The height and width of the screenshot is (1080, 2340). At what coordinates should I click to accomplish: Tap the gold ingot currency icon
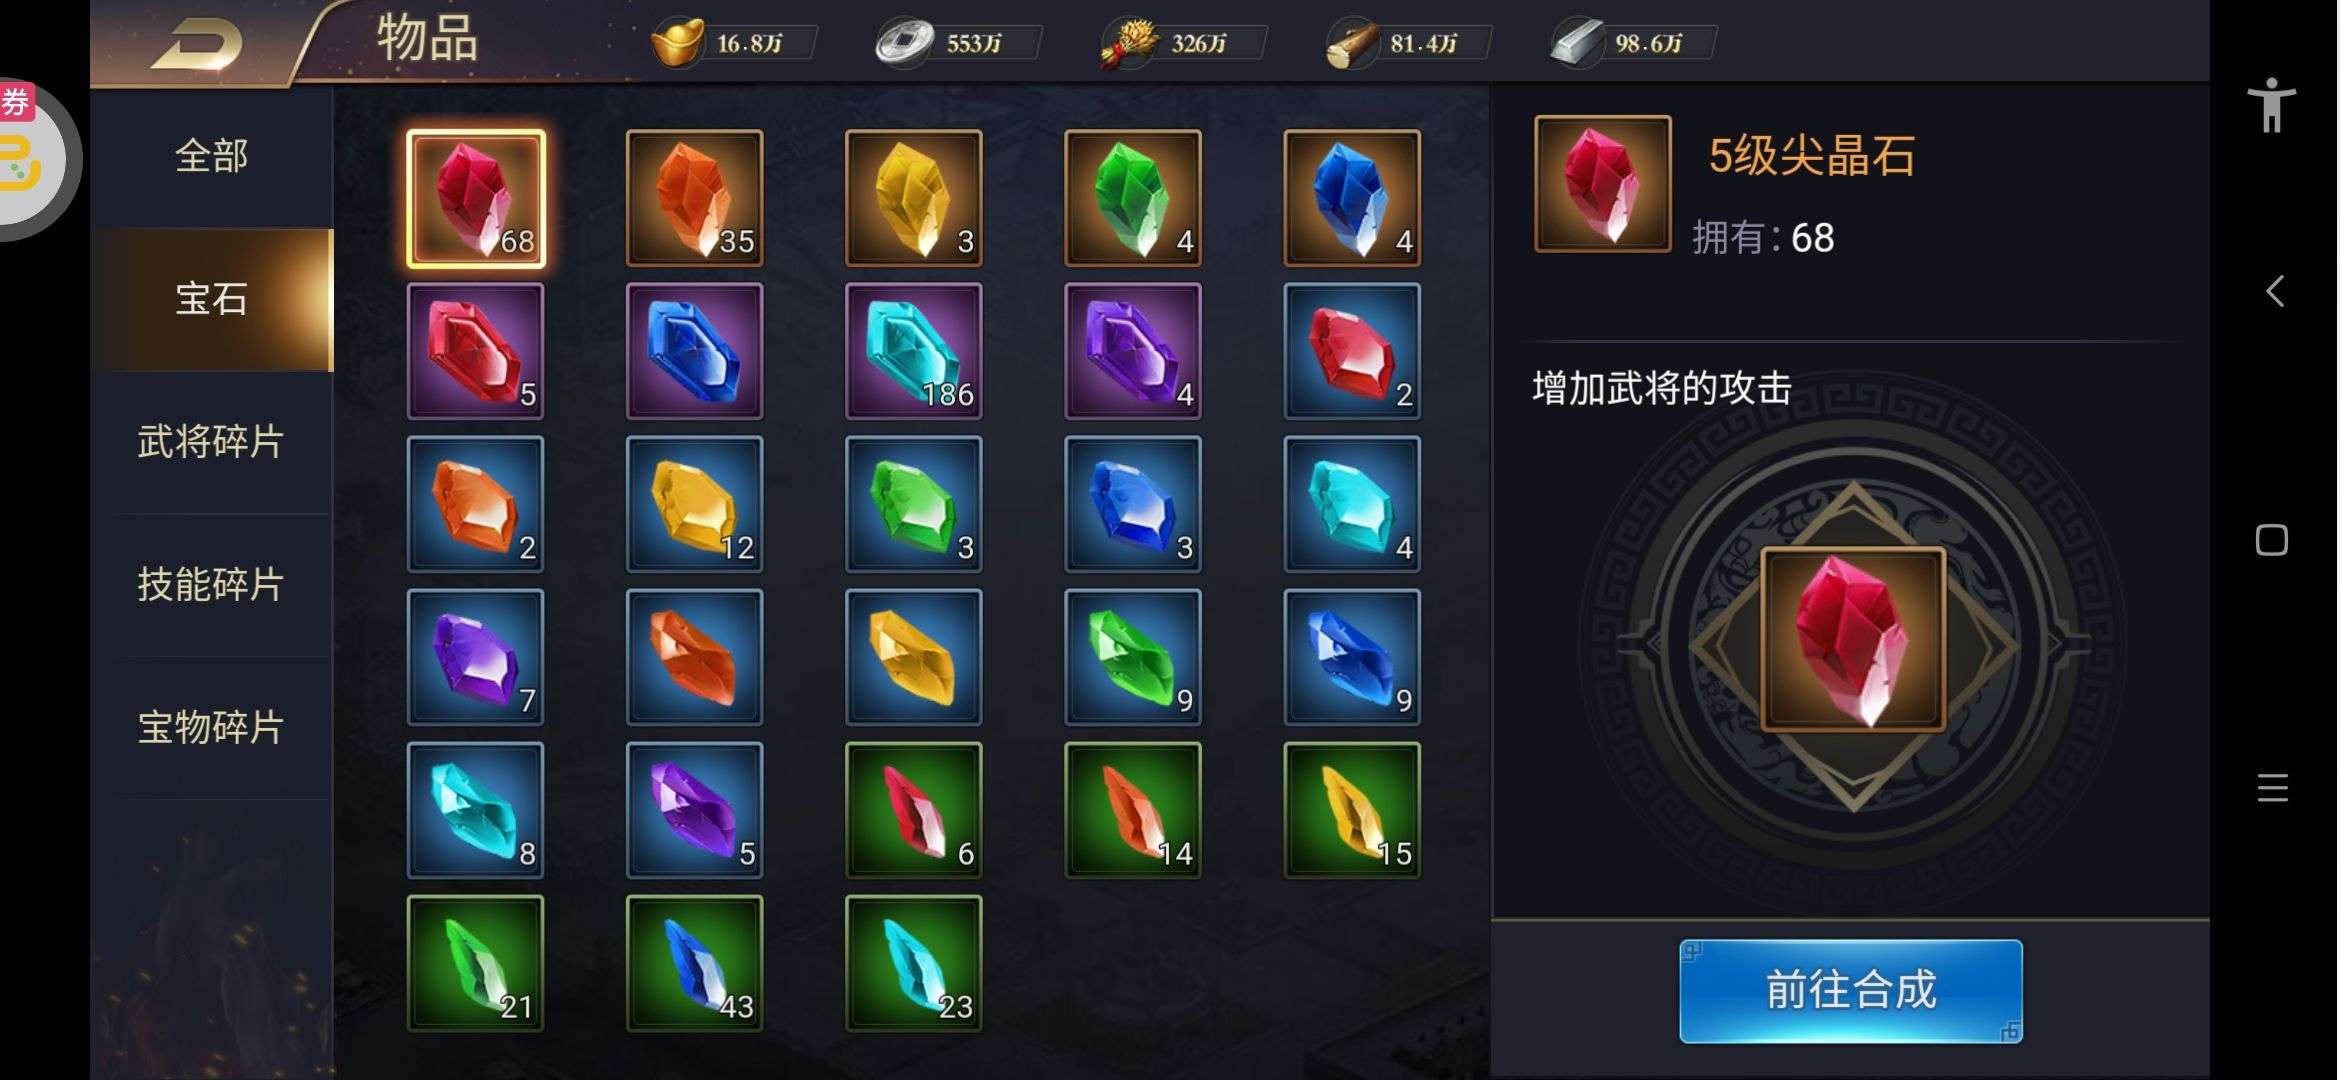coord(677,43)
